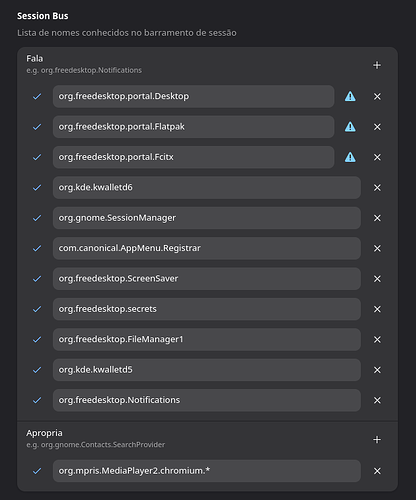The height and width of the screenshot is (500, 416).
Task: Toggle checkmark for org.freedesktop.ScreenSaver
Action: tap(37, 279)
